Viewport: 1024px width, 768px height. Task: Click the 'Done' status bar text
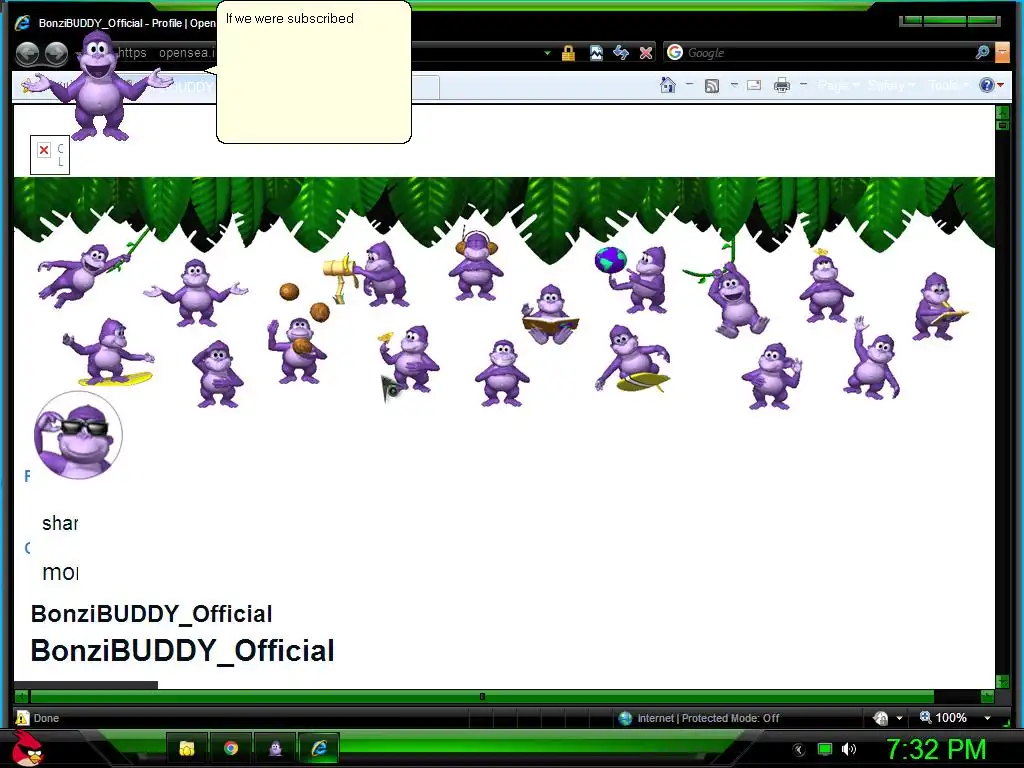tap(46, 718)
